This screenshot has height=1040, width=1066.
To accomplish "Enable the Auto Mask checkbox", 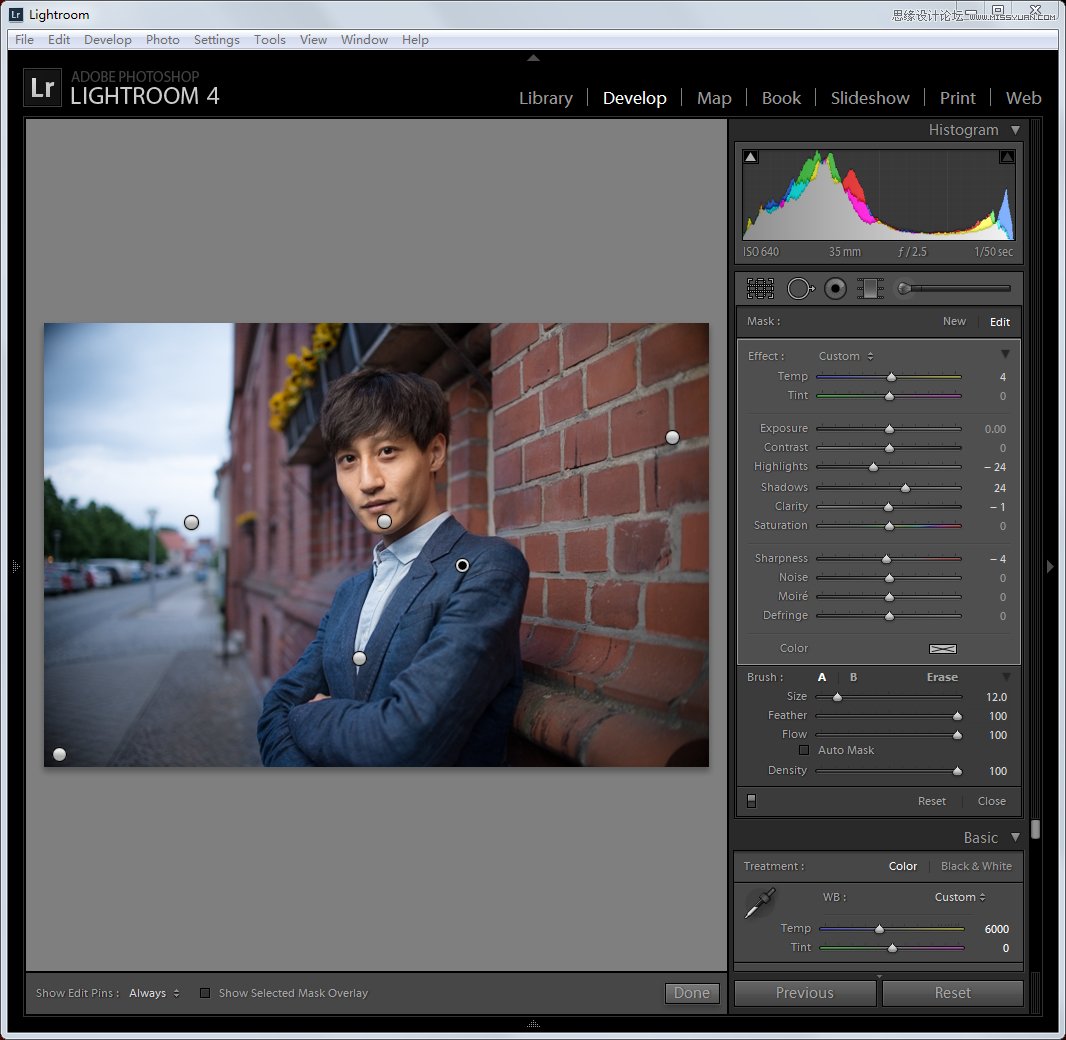I will coord(803,750).
